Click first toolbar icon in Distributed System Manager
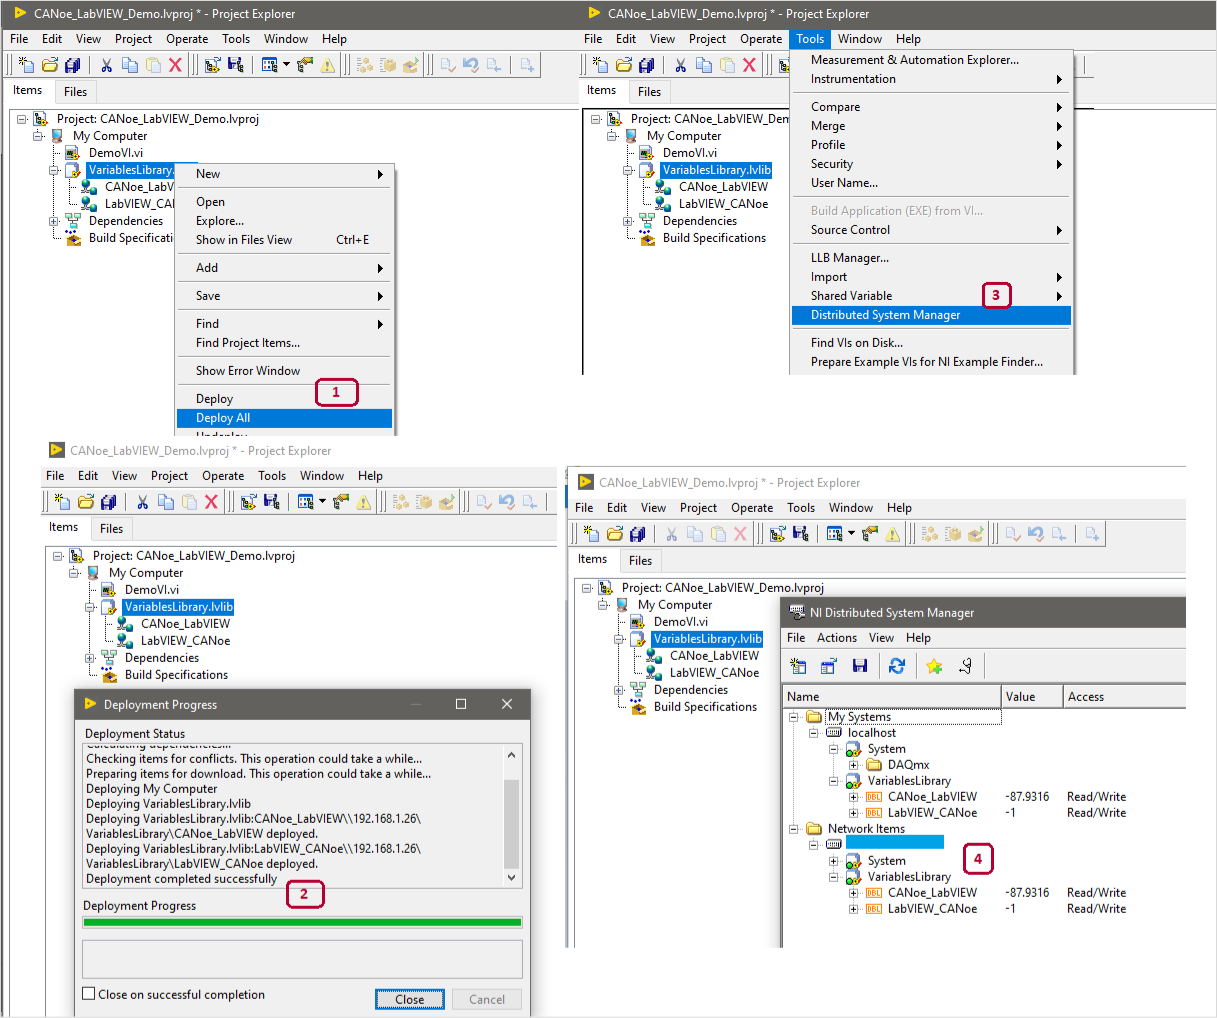Image resolution: width=1217 pixels, height=1018 pixels. point(798,666)
